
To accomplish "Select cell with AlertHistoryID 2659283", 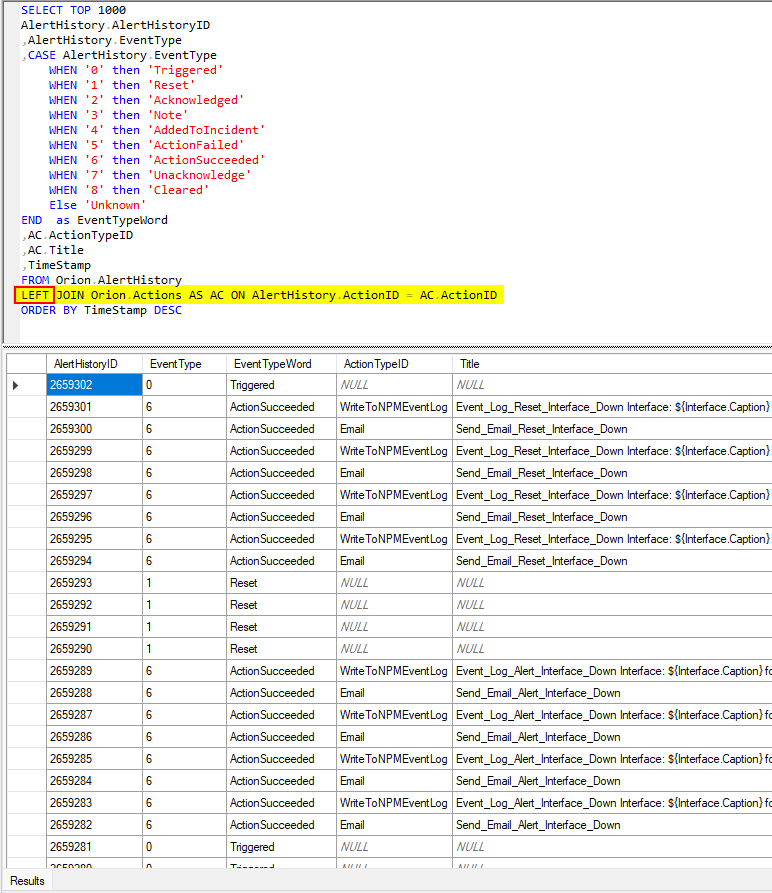I will [94, 803].
